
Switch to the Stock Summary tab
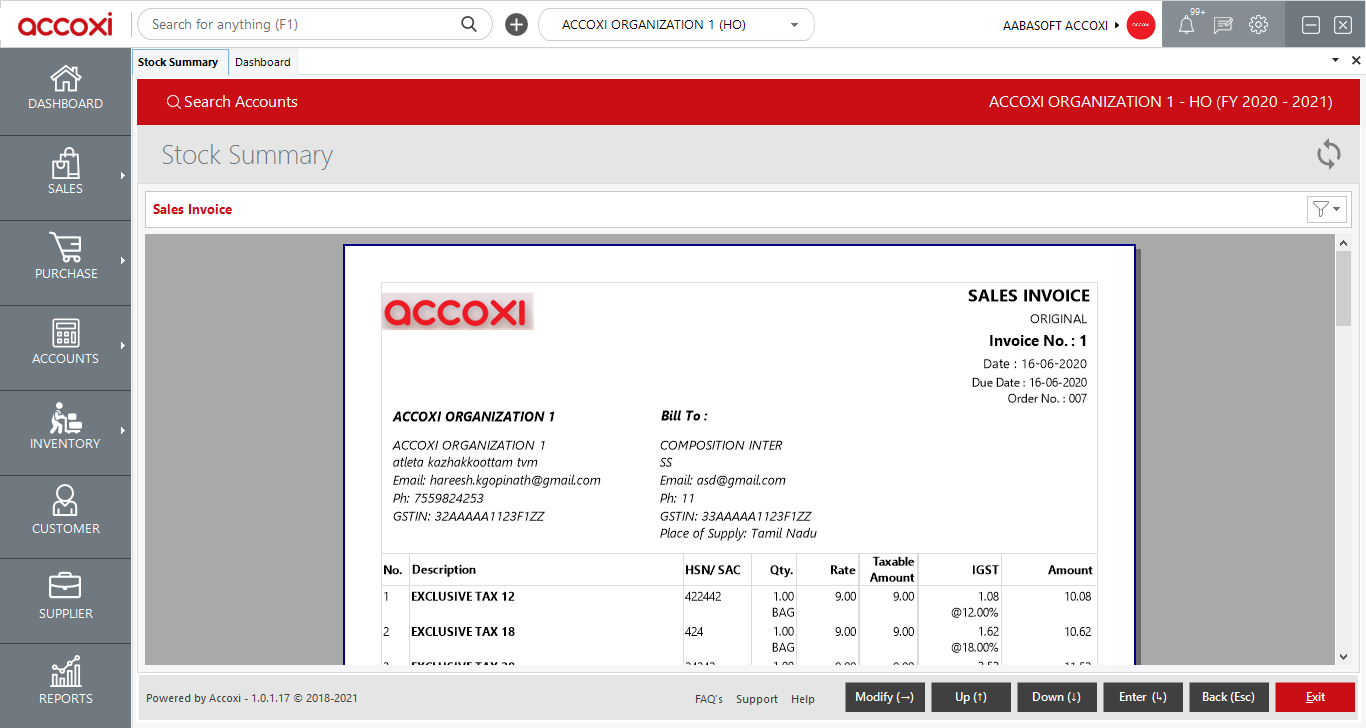coord(181,62)
